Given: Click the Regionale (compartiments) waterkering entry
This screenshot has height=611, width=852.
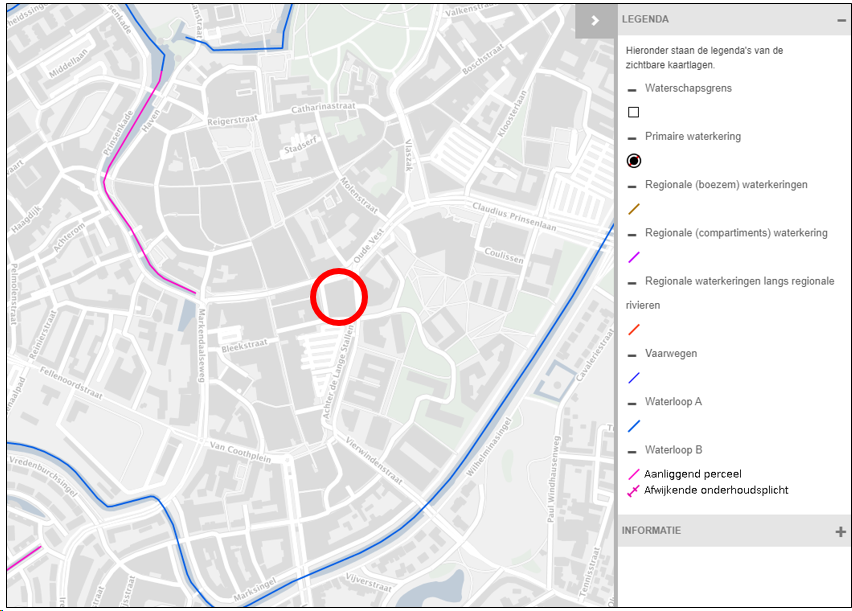Looking at the screenshot, I should (736, 233).
